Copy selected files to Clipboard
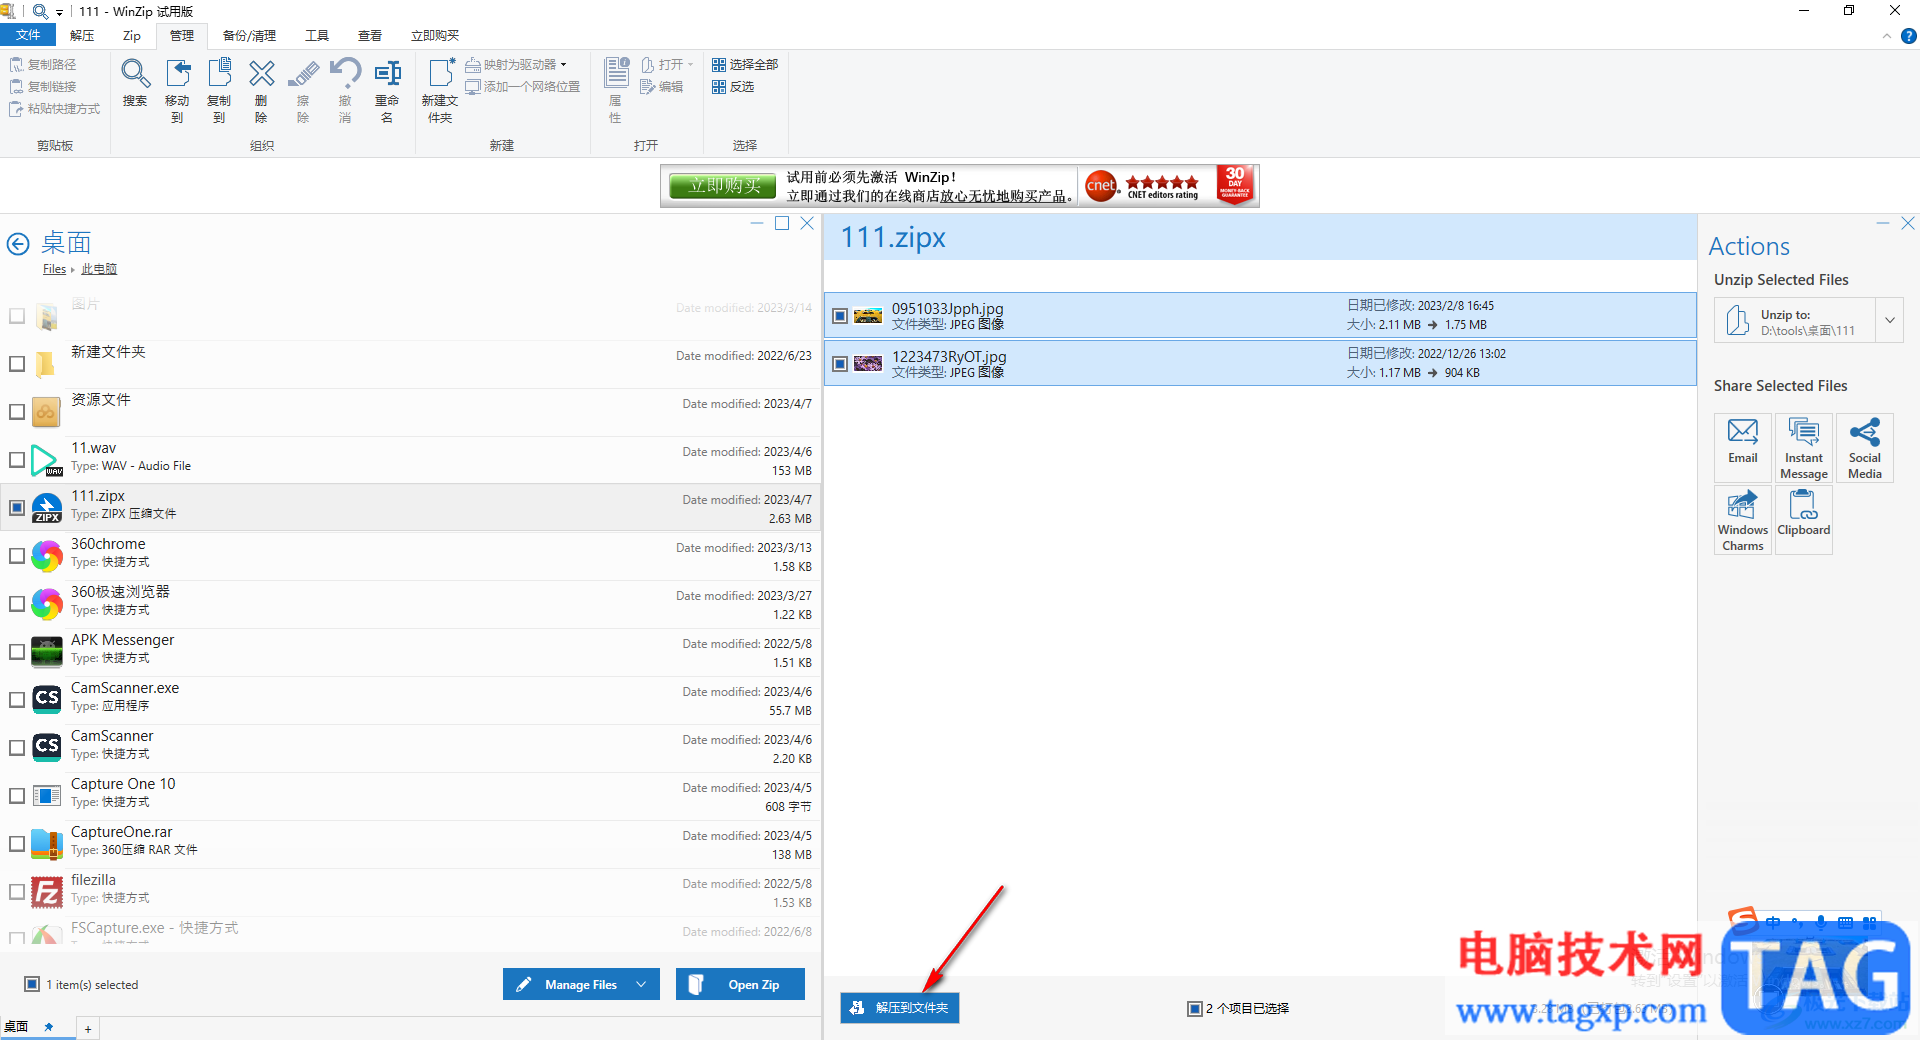Viewport: 1920px width, 1040px height. click(1804, 520)
